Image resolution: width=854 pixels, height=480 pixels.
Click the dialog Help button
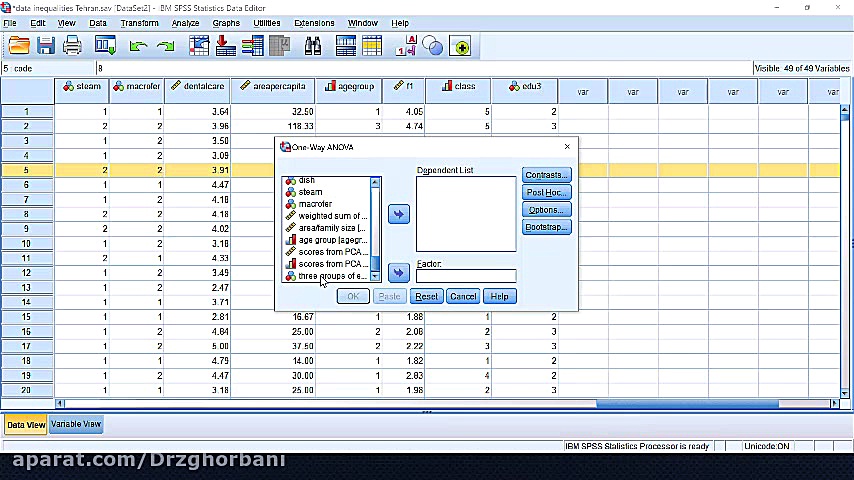tap(499, 296)
